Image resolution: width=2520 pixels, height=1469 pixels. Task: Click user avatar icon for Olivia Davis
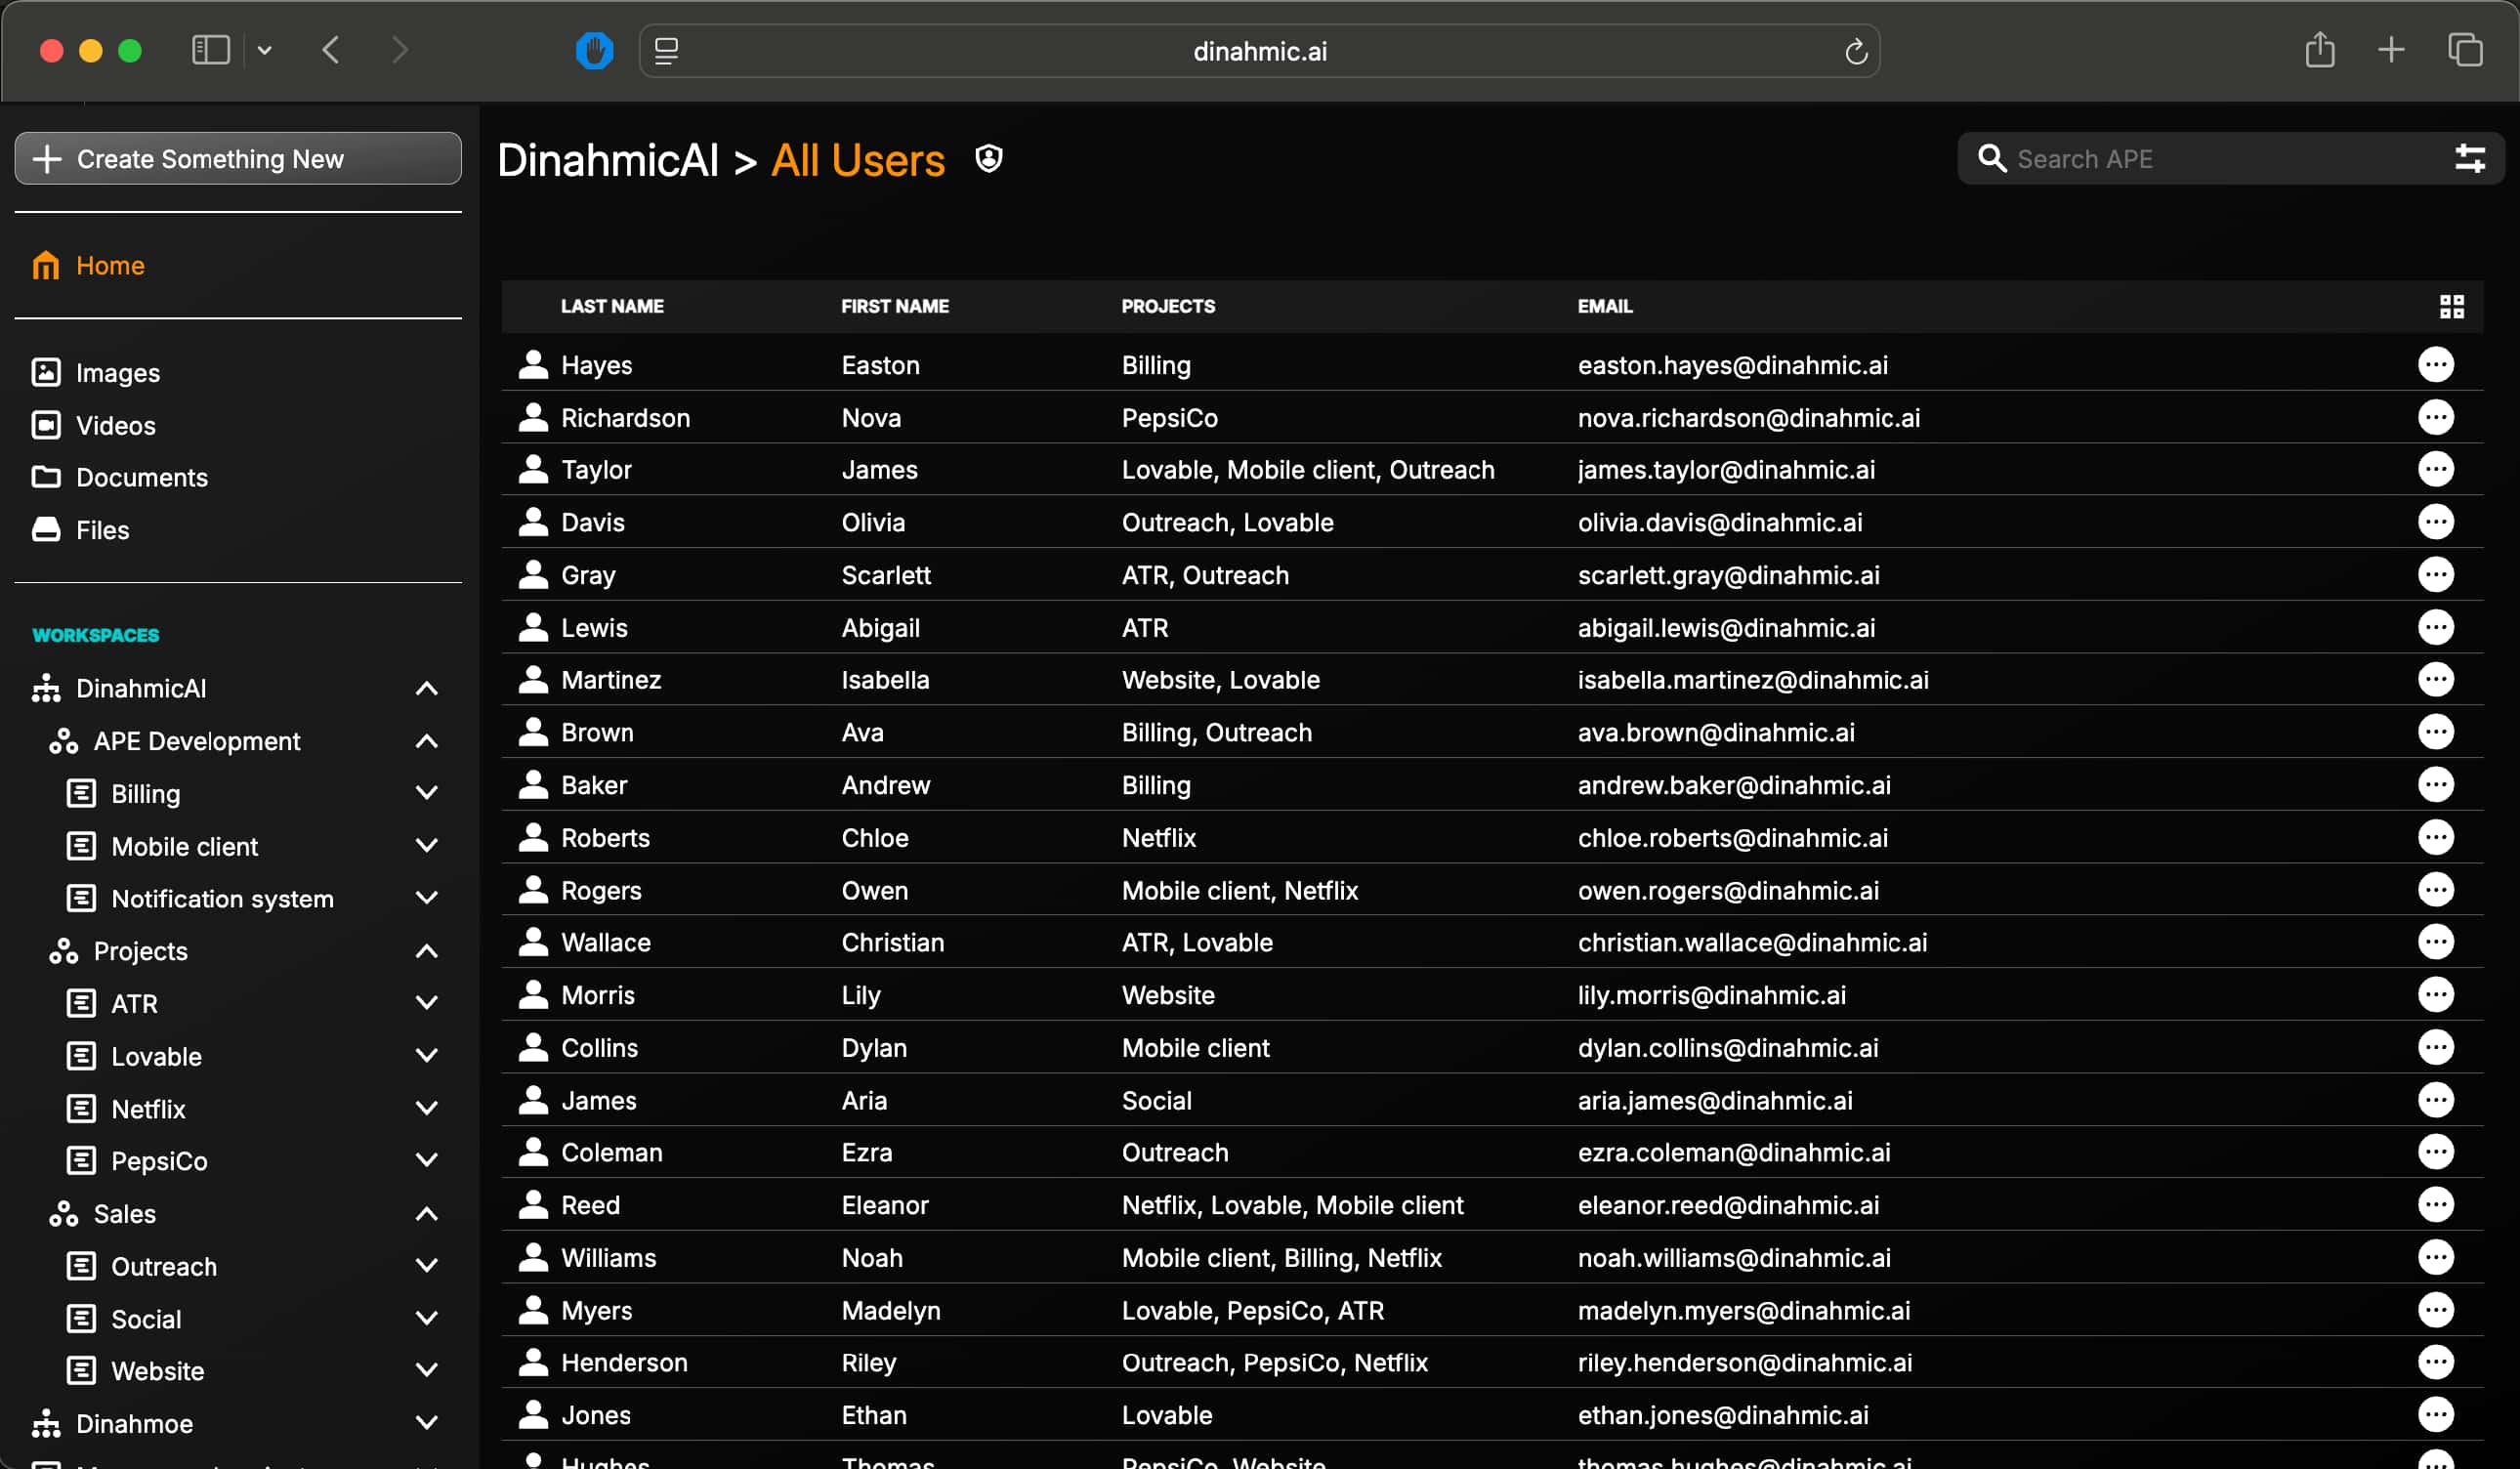tap(534, 522)
